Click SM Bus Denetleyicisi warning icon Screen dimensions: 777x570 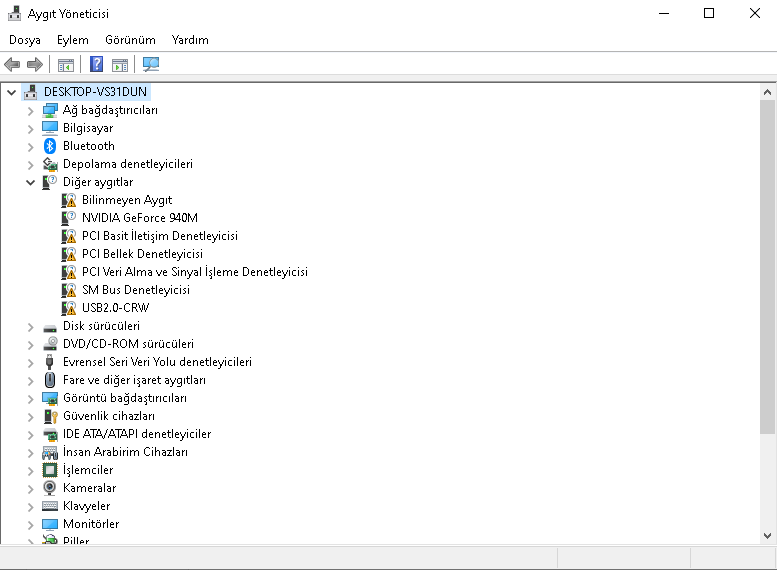69,290
